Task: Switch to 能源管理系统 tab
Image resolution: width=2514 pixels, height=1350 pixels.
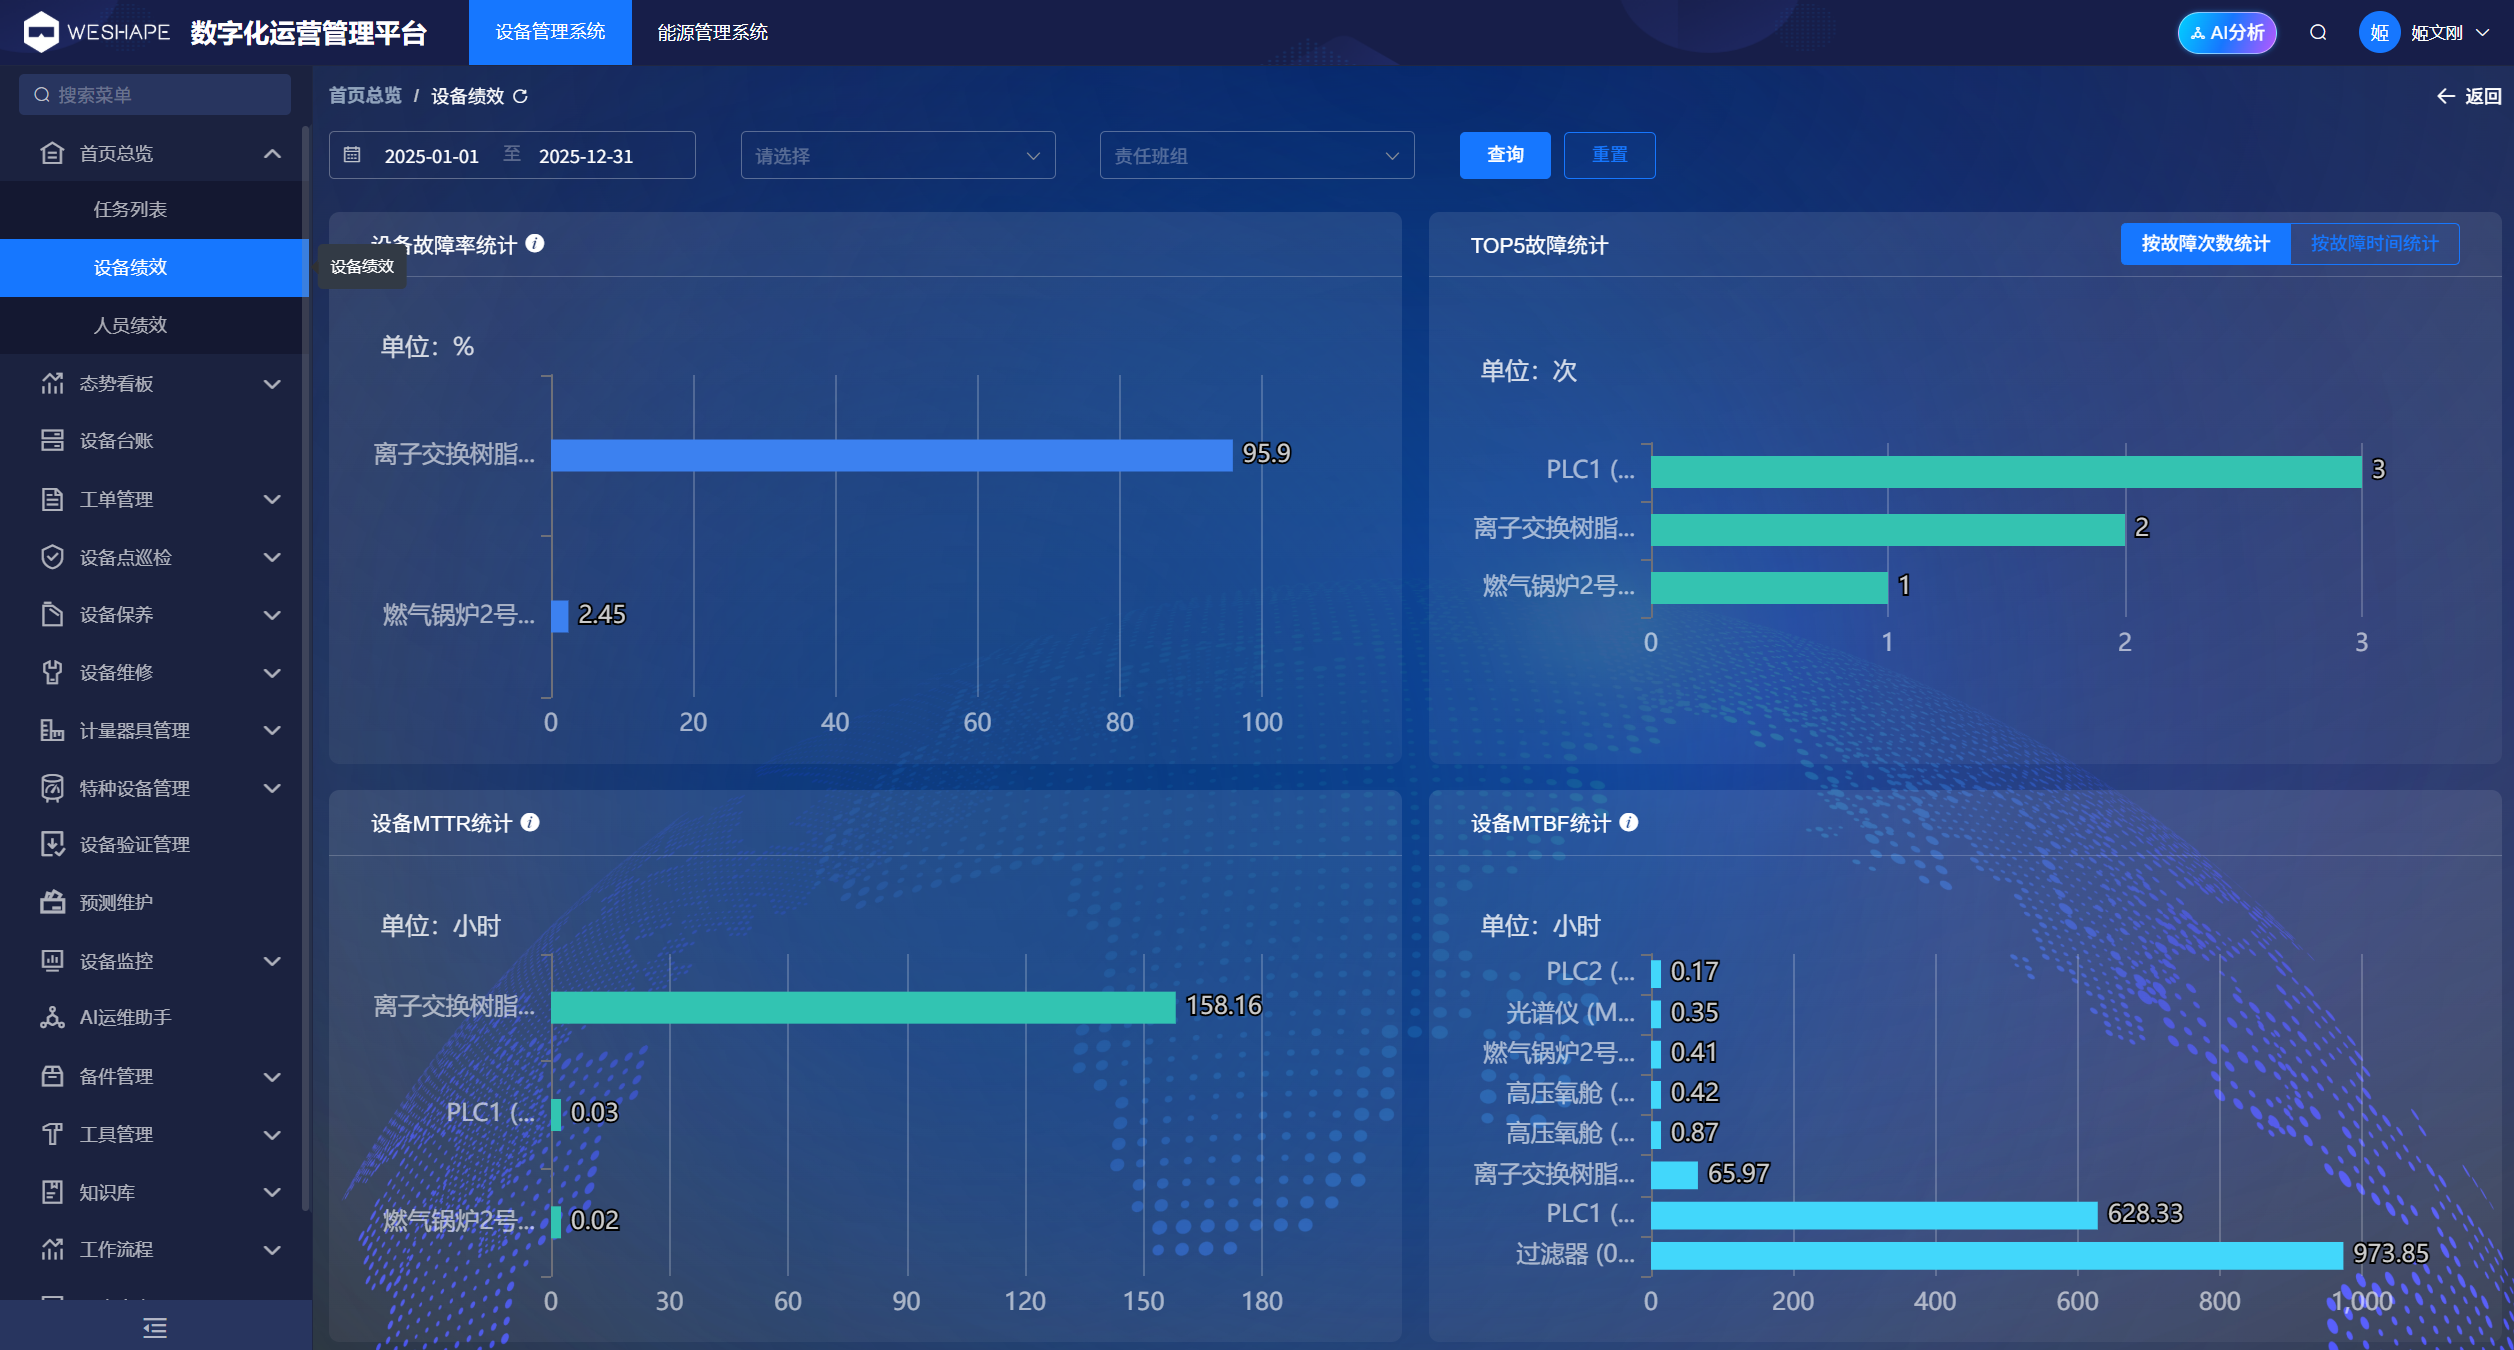Action: click(712, 32)
